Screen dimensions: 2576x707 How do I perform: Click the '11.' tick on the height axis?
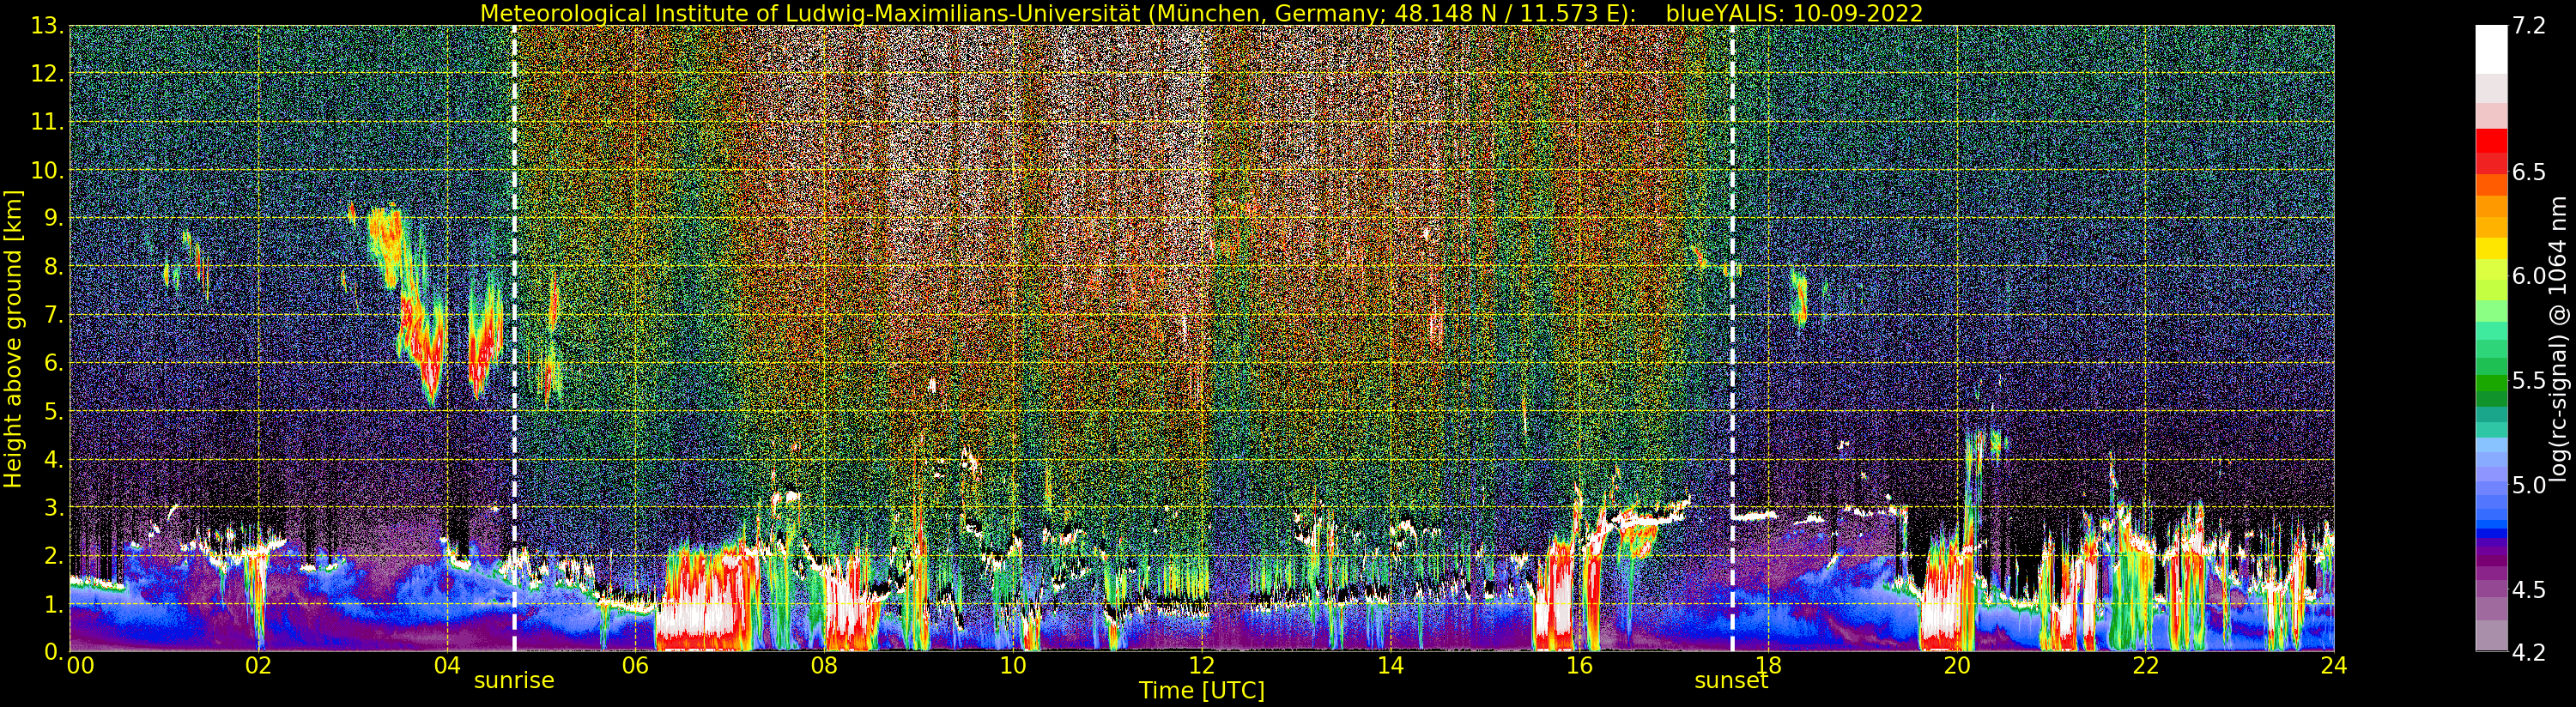point(48,122)
